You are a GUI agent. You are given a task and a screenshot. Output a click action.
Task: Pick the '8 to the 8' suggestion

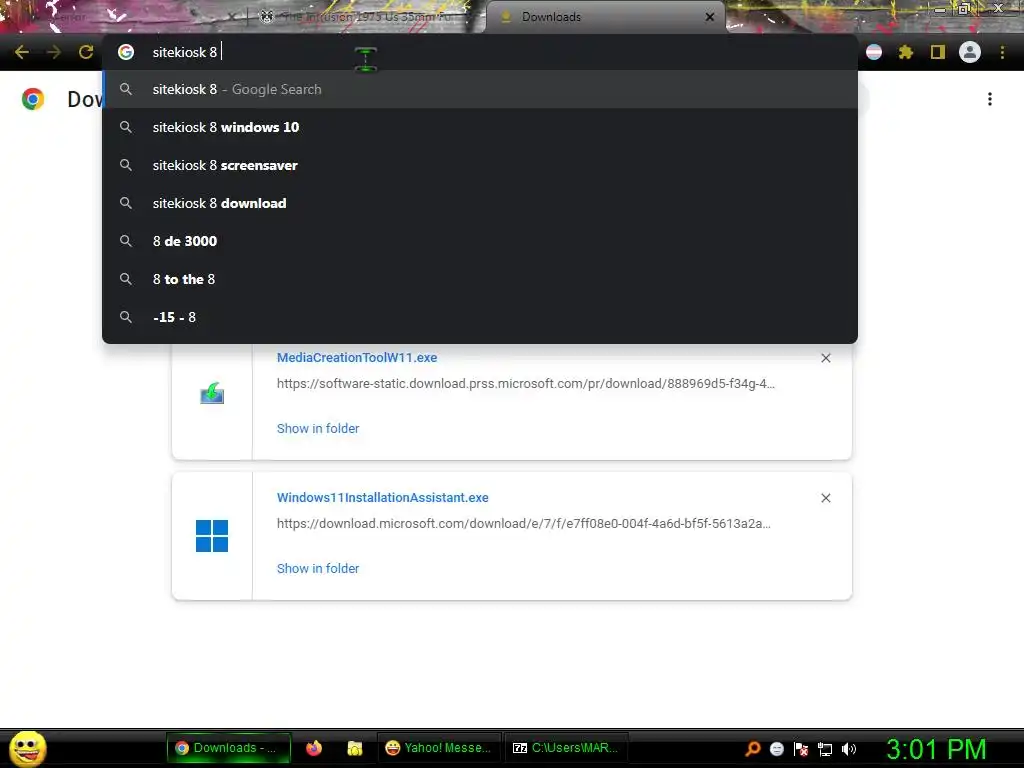(x=480, y=279)
